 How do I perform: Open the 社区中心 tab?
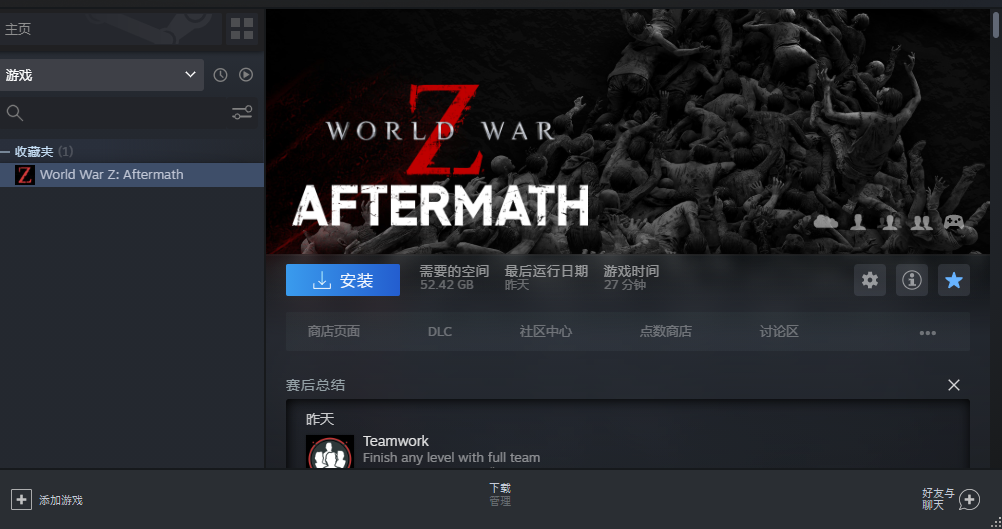click(x=546, y=332)
